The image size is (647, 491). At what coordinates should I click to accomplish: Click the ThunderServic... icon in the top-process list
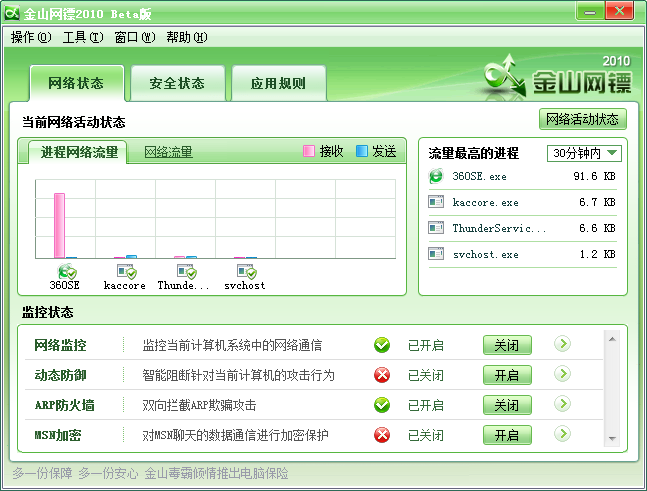tap(436, 228)
